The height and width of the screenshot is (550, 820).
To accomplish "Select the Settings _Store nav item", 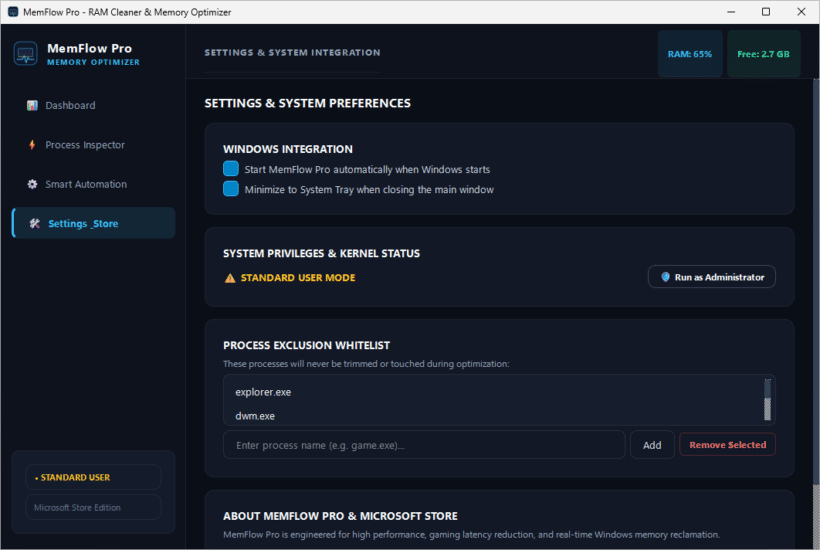I will tap(94, 223).
